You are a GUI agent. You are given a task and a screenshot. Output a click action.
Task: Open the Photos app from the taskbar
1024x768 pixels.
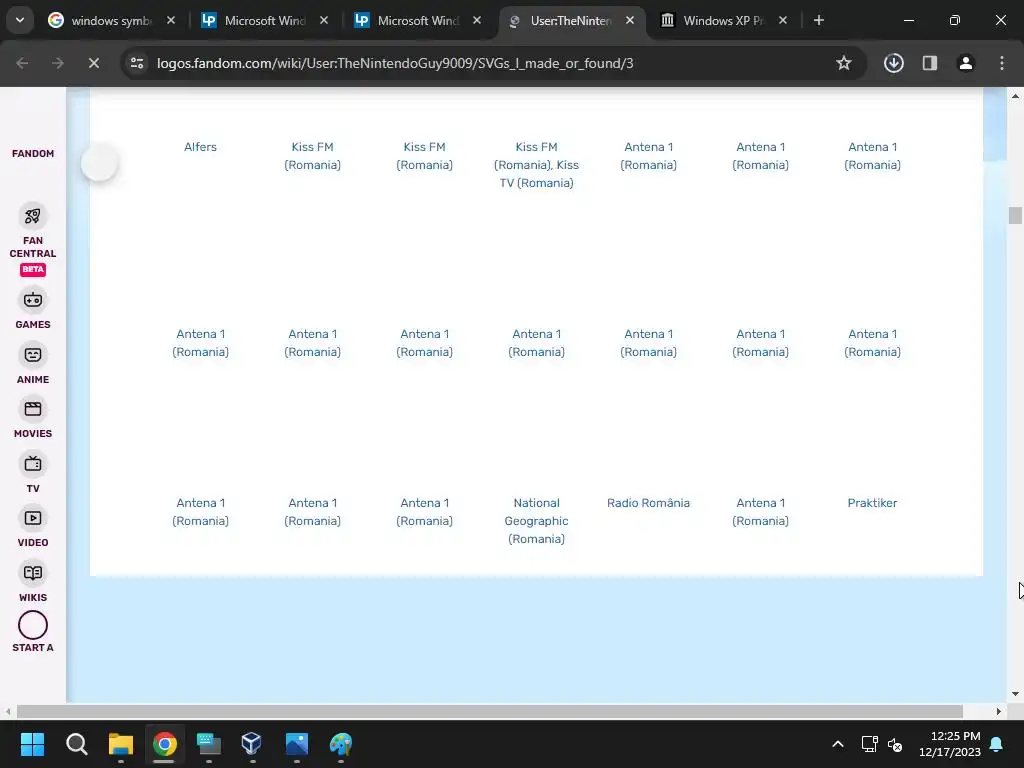[x=296, y=744]
